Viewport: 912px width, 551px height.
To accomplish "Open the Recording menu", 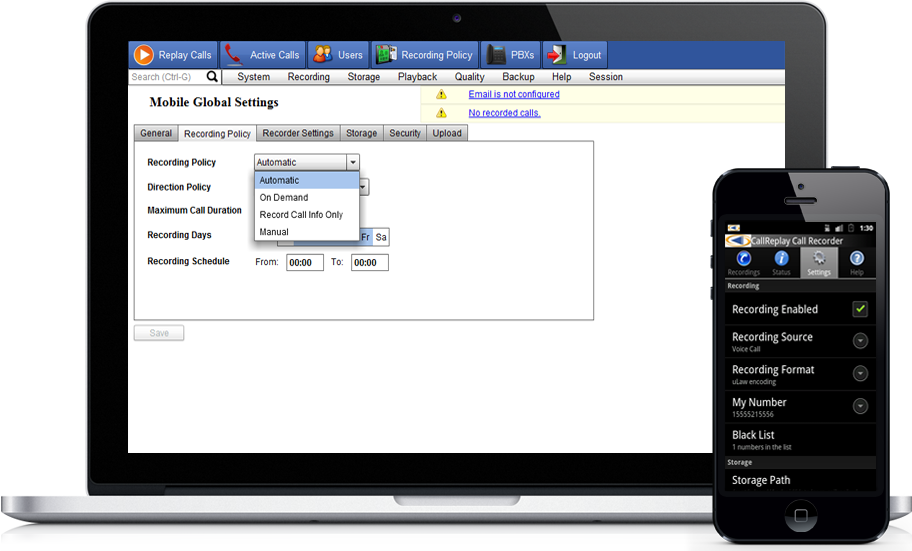I will point(308,77).
